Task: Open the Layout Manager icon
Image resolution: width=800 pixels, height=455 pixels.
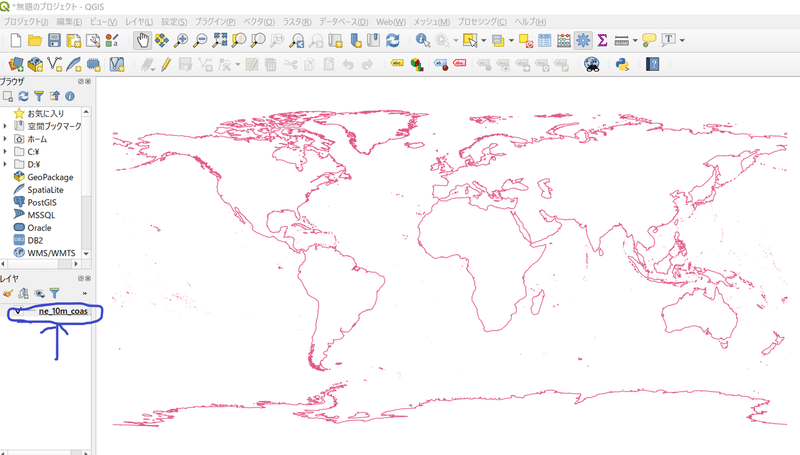Action: (93, 40)
